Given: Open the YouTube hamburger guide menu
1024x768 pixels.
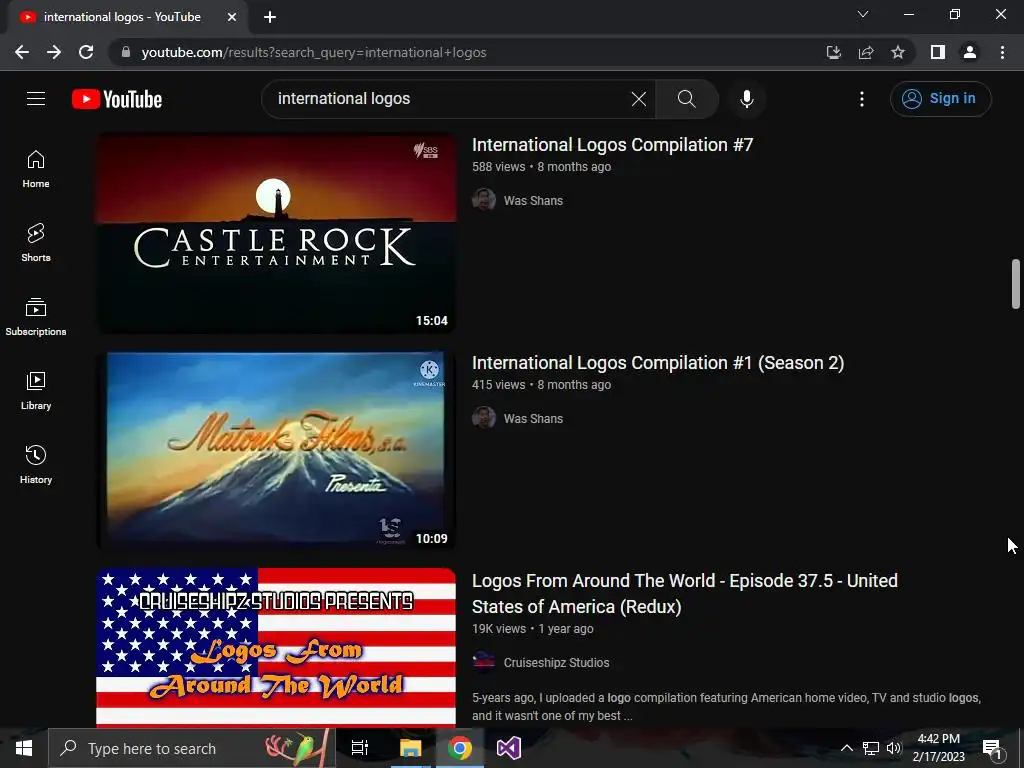Looking at the screenshot, I should pyautogui.click(x=36, y=99).
